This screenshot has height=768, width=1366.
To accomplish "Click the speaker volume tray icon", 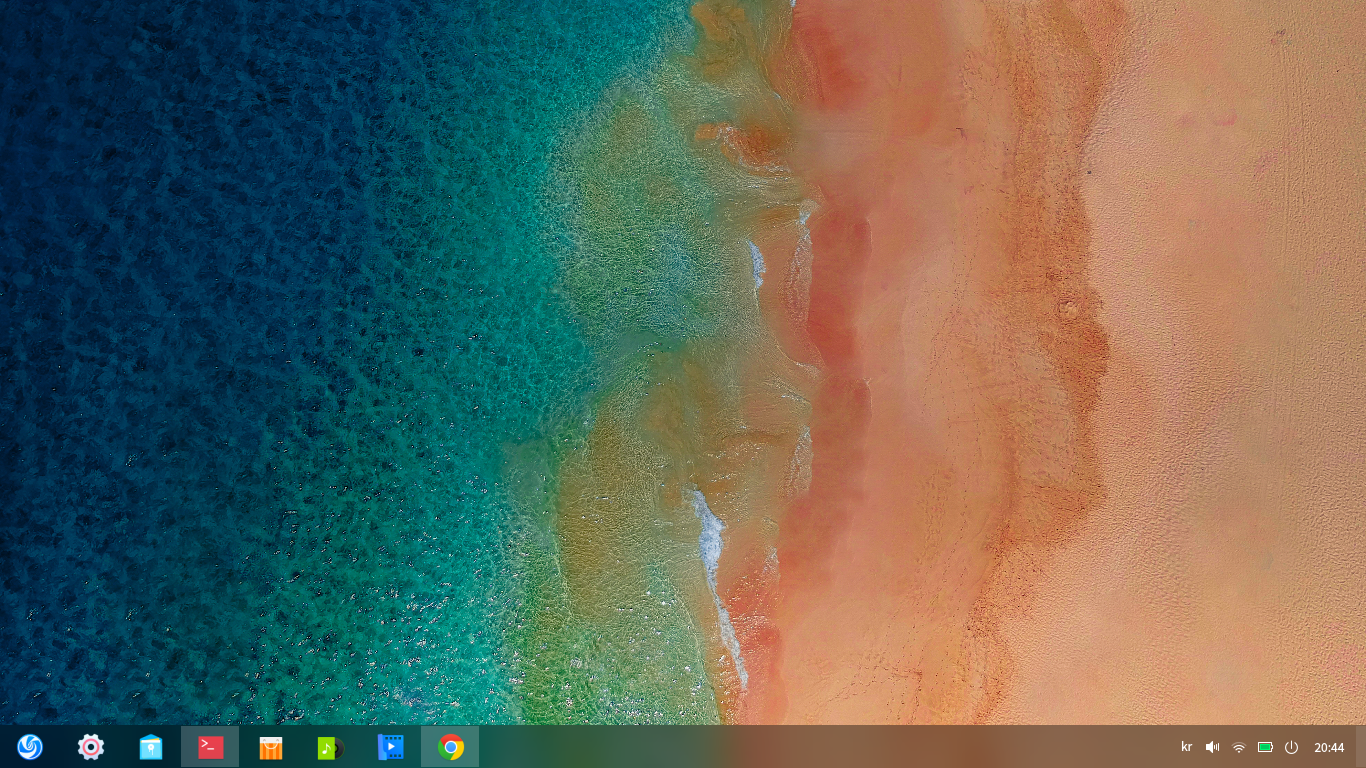I will [1212, 747].
